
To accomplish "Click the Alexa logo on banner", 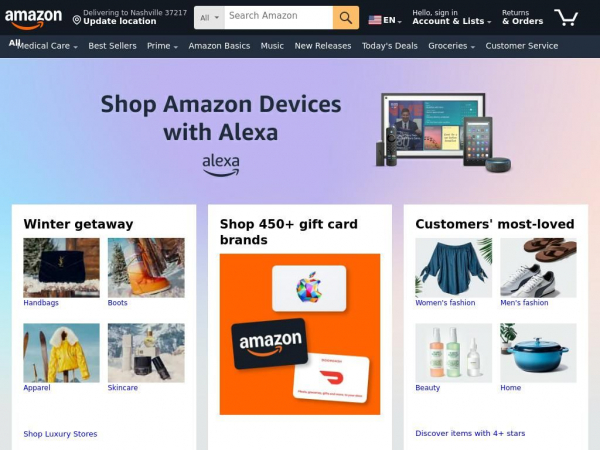I will click(221, 165).
